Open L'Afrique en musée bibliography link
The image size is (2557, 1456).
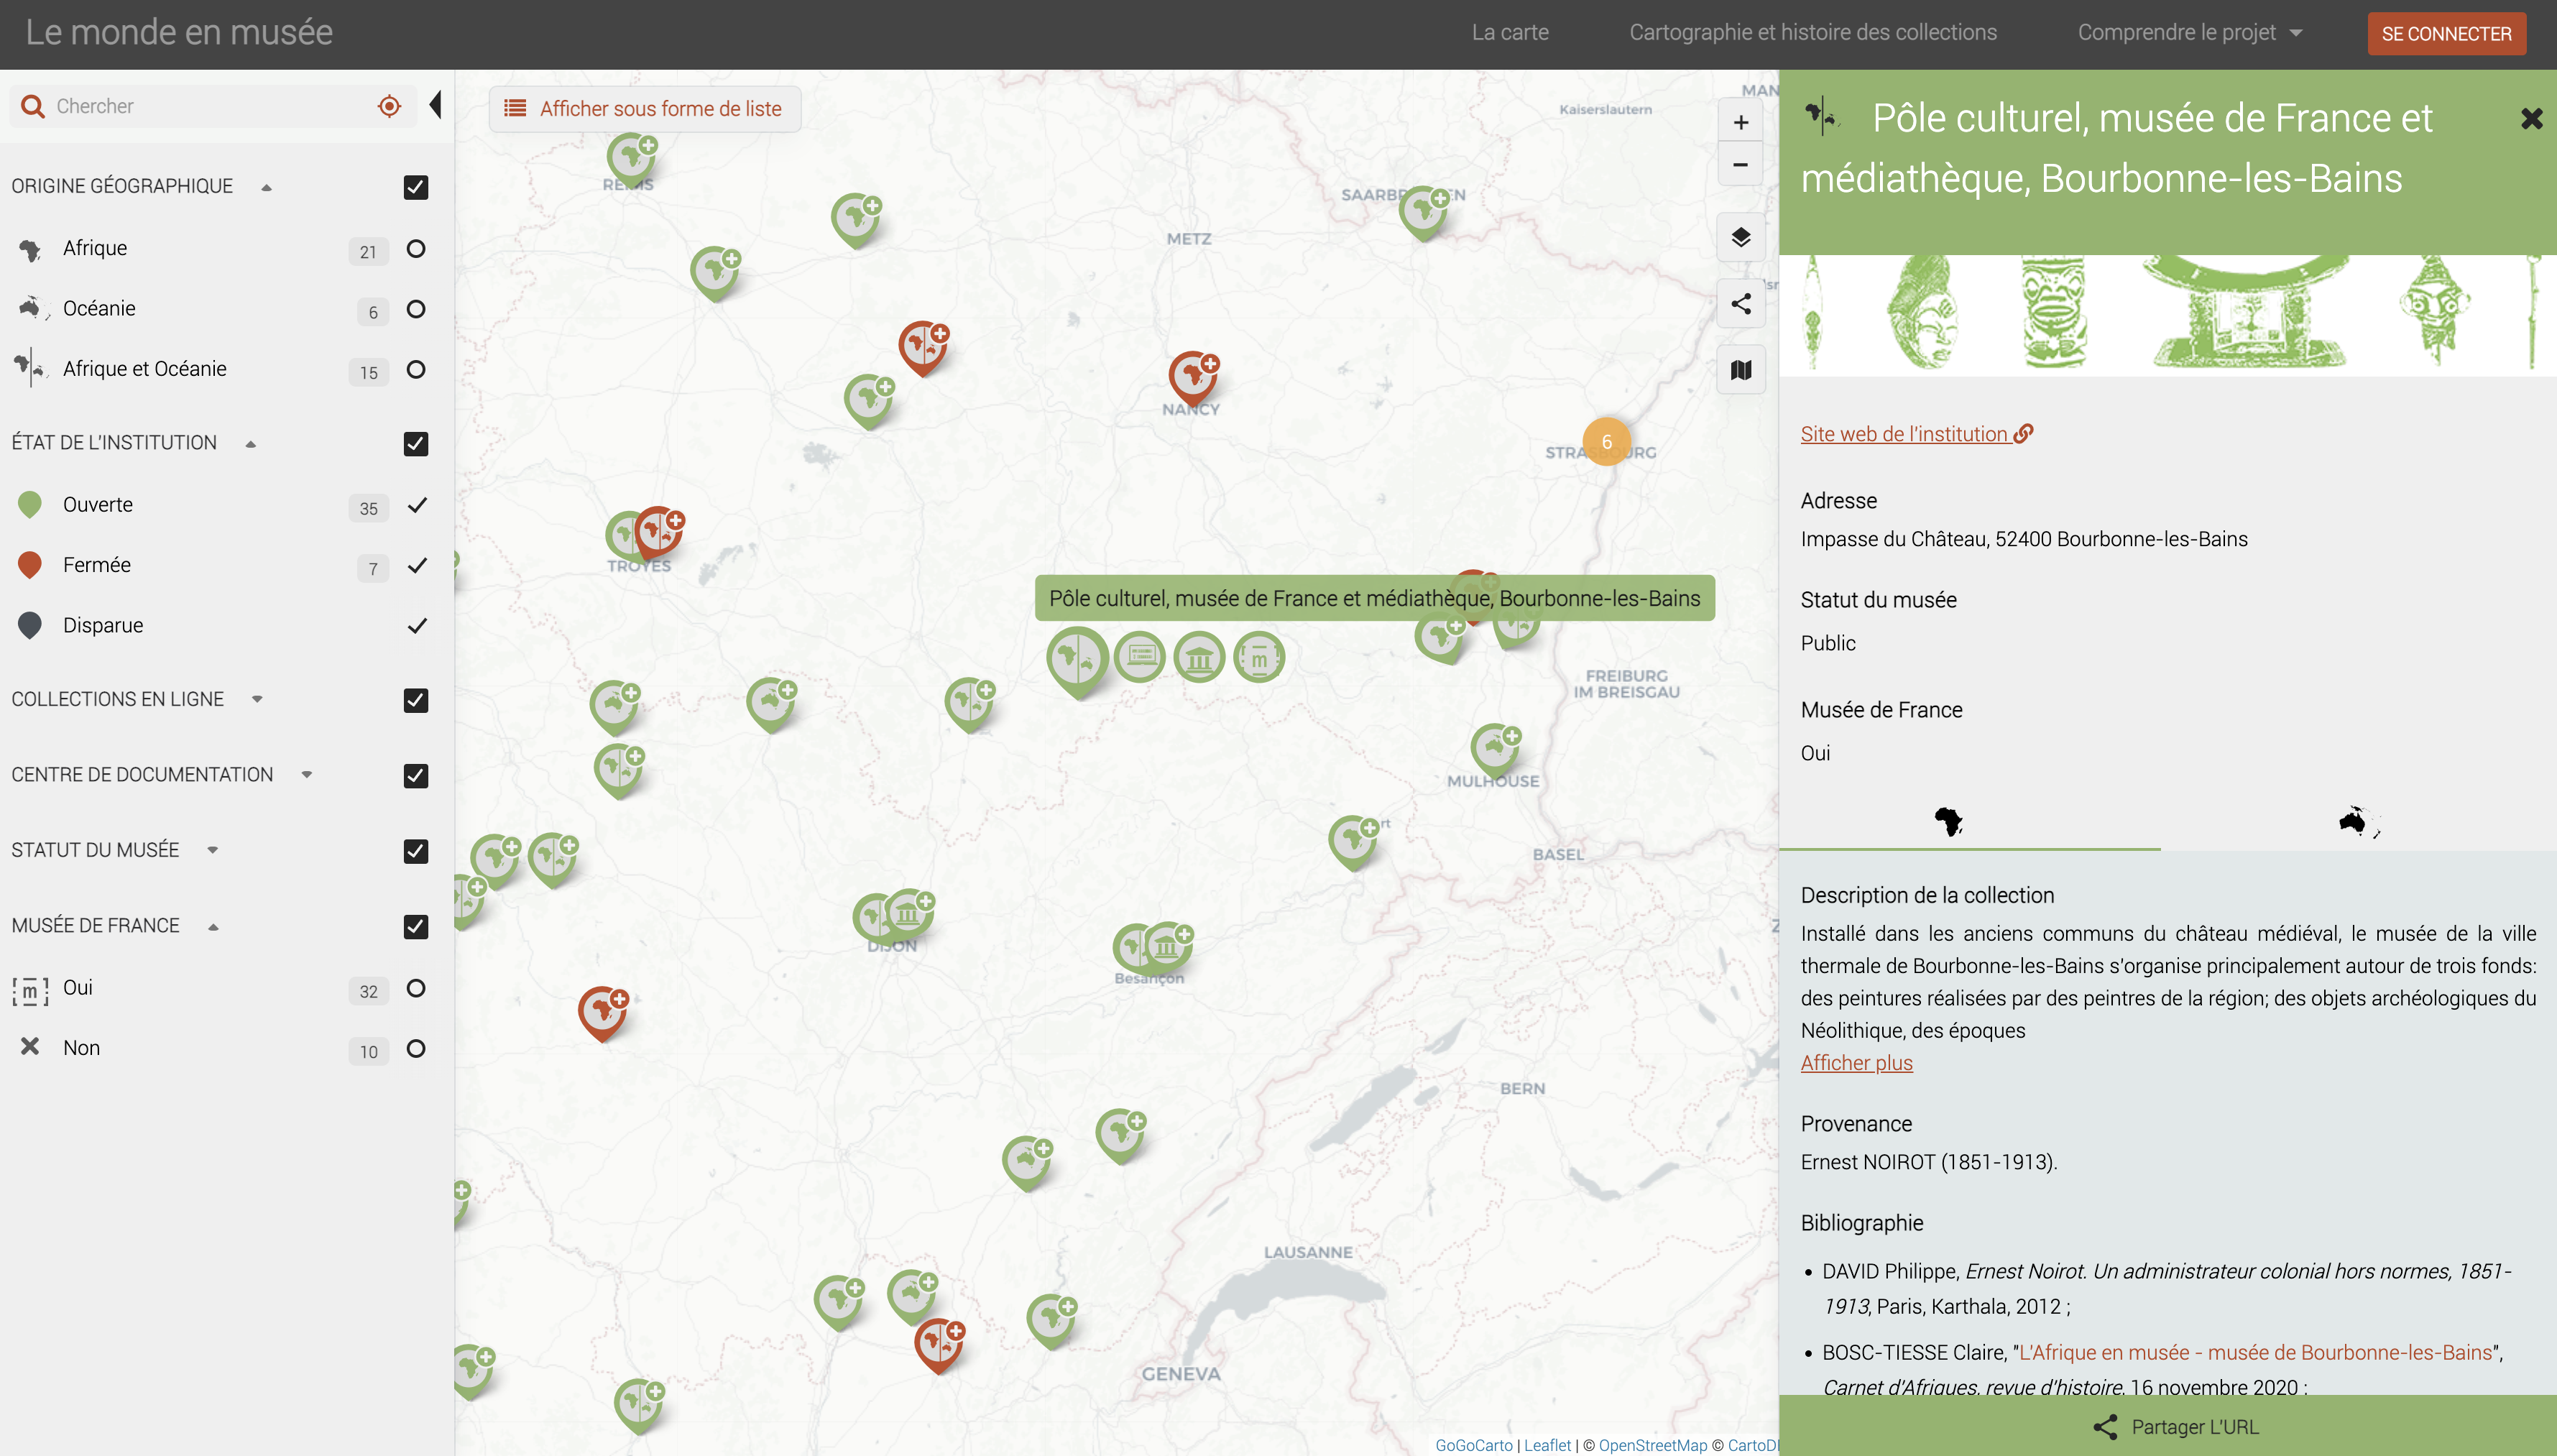pos(2255,1353)
